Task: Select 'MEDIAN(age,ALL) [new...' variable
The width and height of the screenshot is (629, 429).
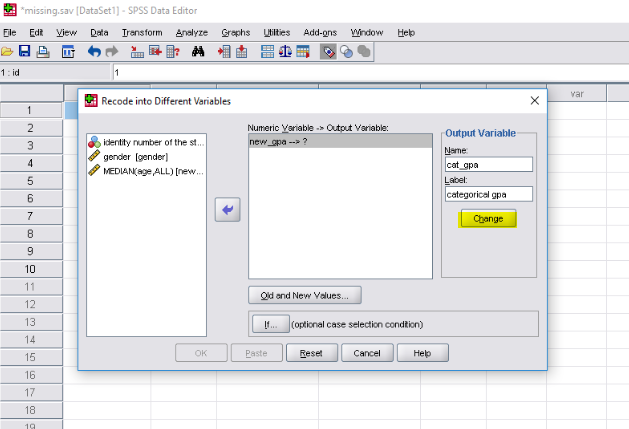Action: (146, 171)
